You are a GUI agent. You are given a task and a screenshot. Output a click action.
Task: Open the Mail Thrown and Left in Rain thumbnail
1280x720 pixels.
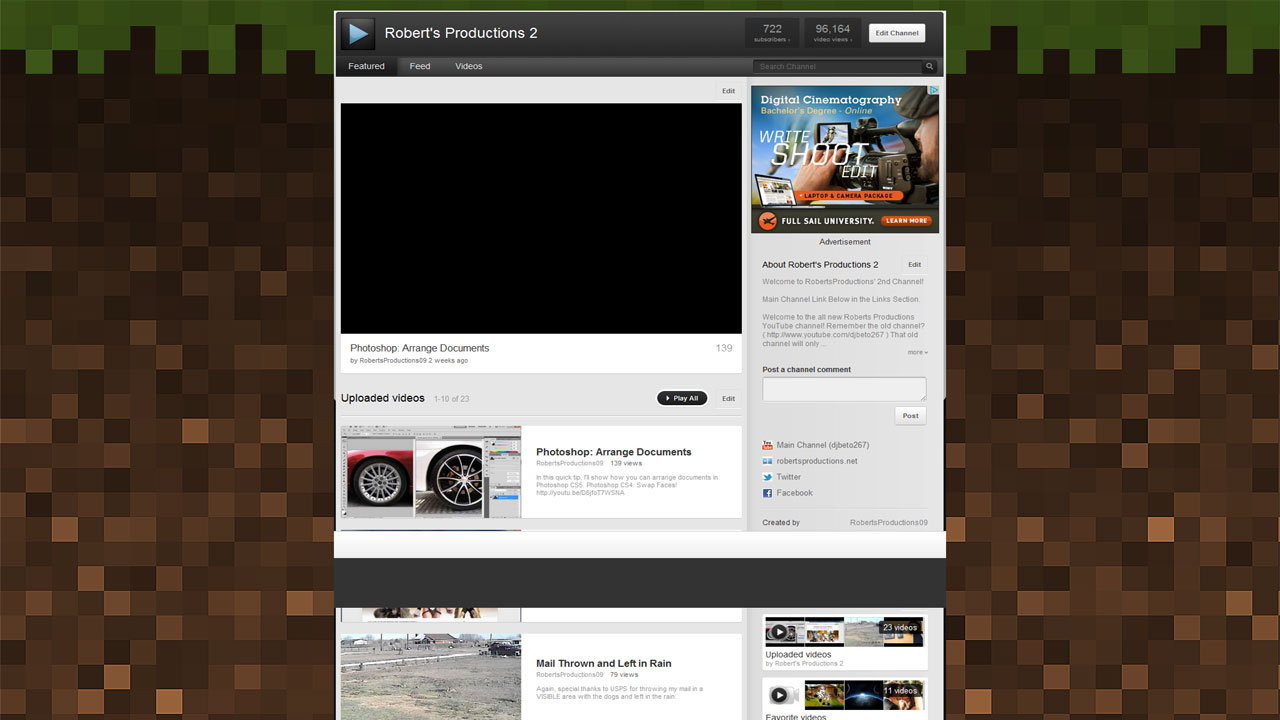tap(431, 676)
